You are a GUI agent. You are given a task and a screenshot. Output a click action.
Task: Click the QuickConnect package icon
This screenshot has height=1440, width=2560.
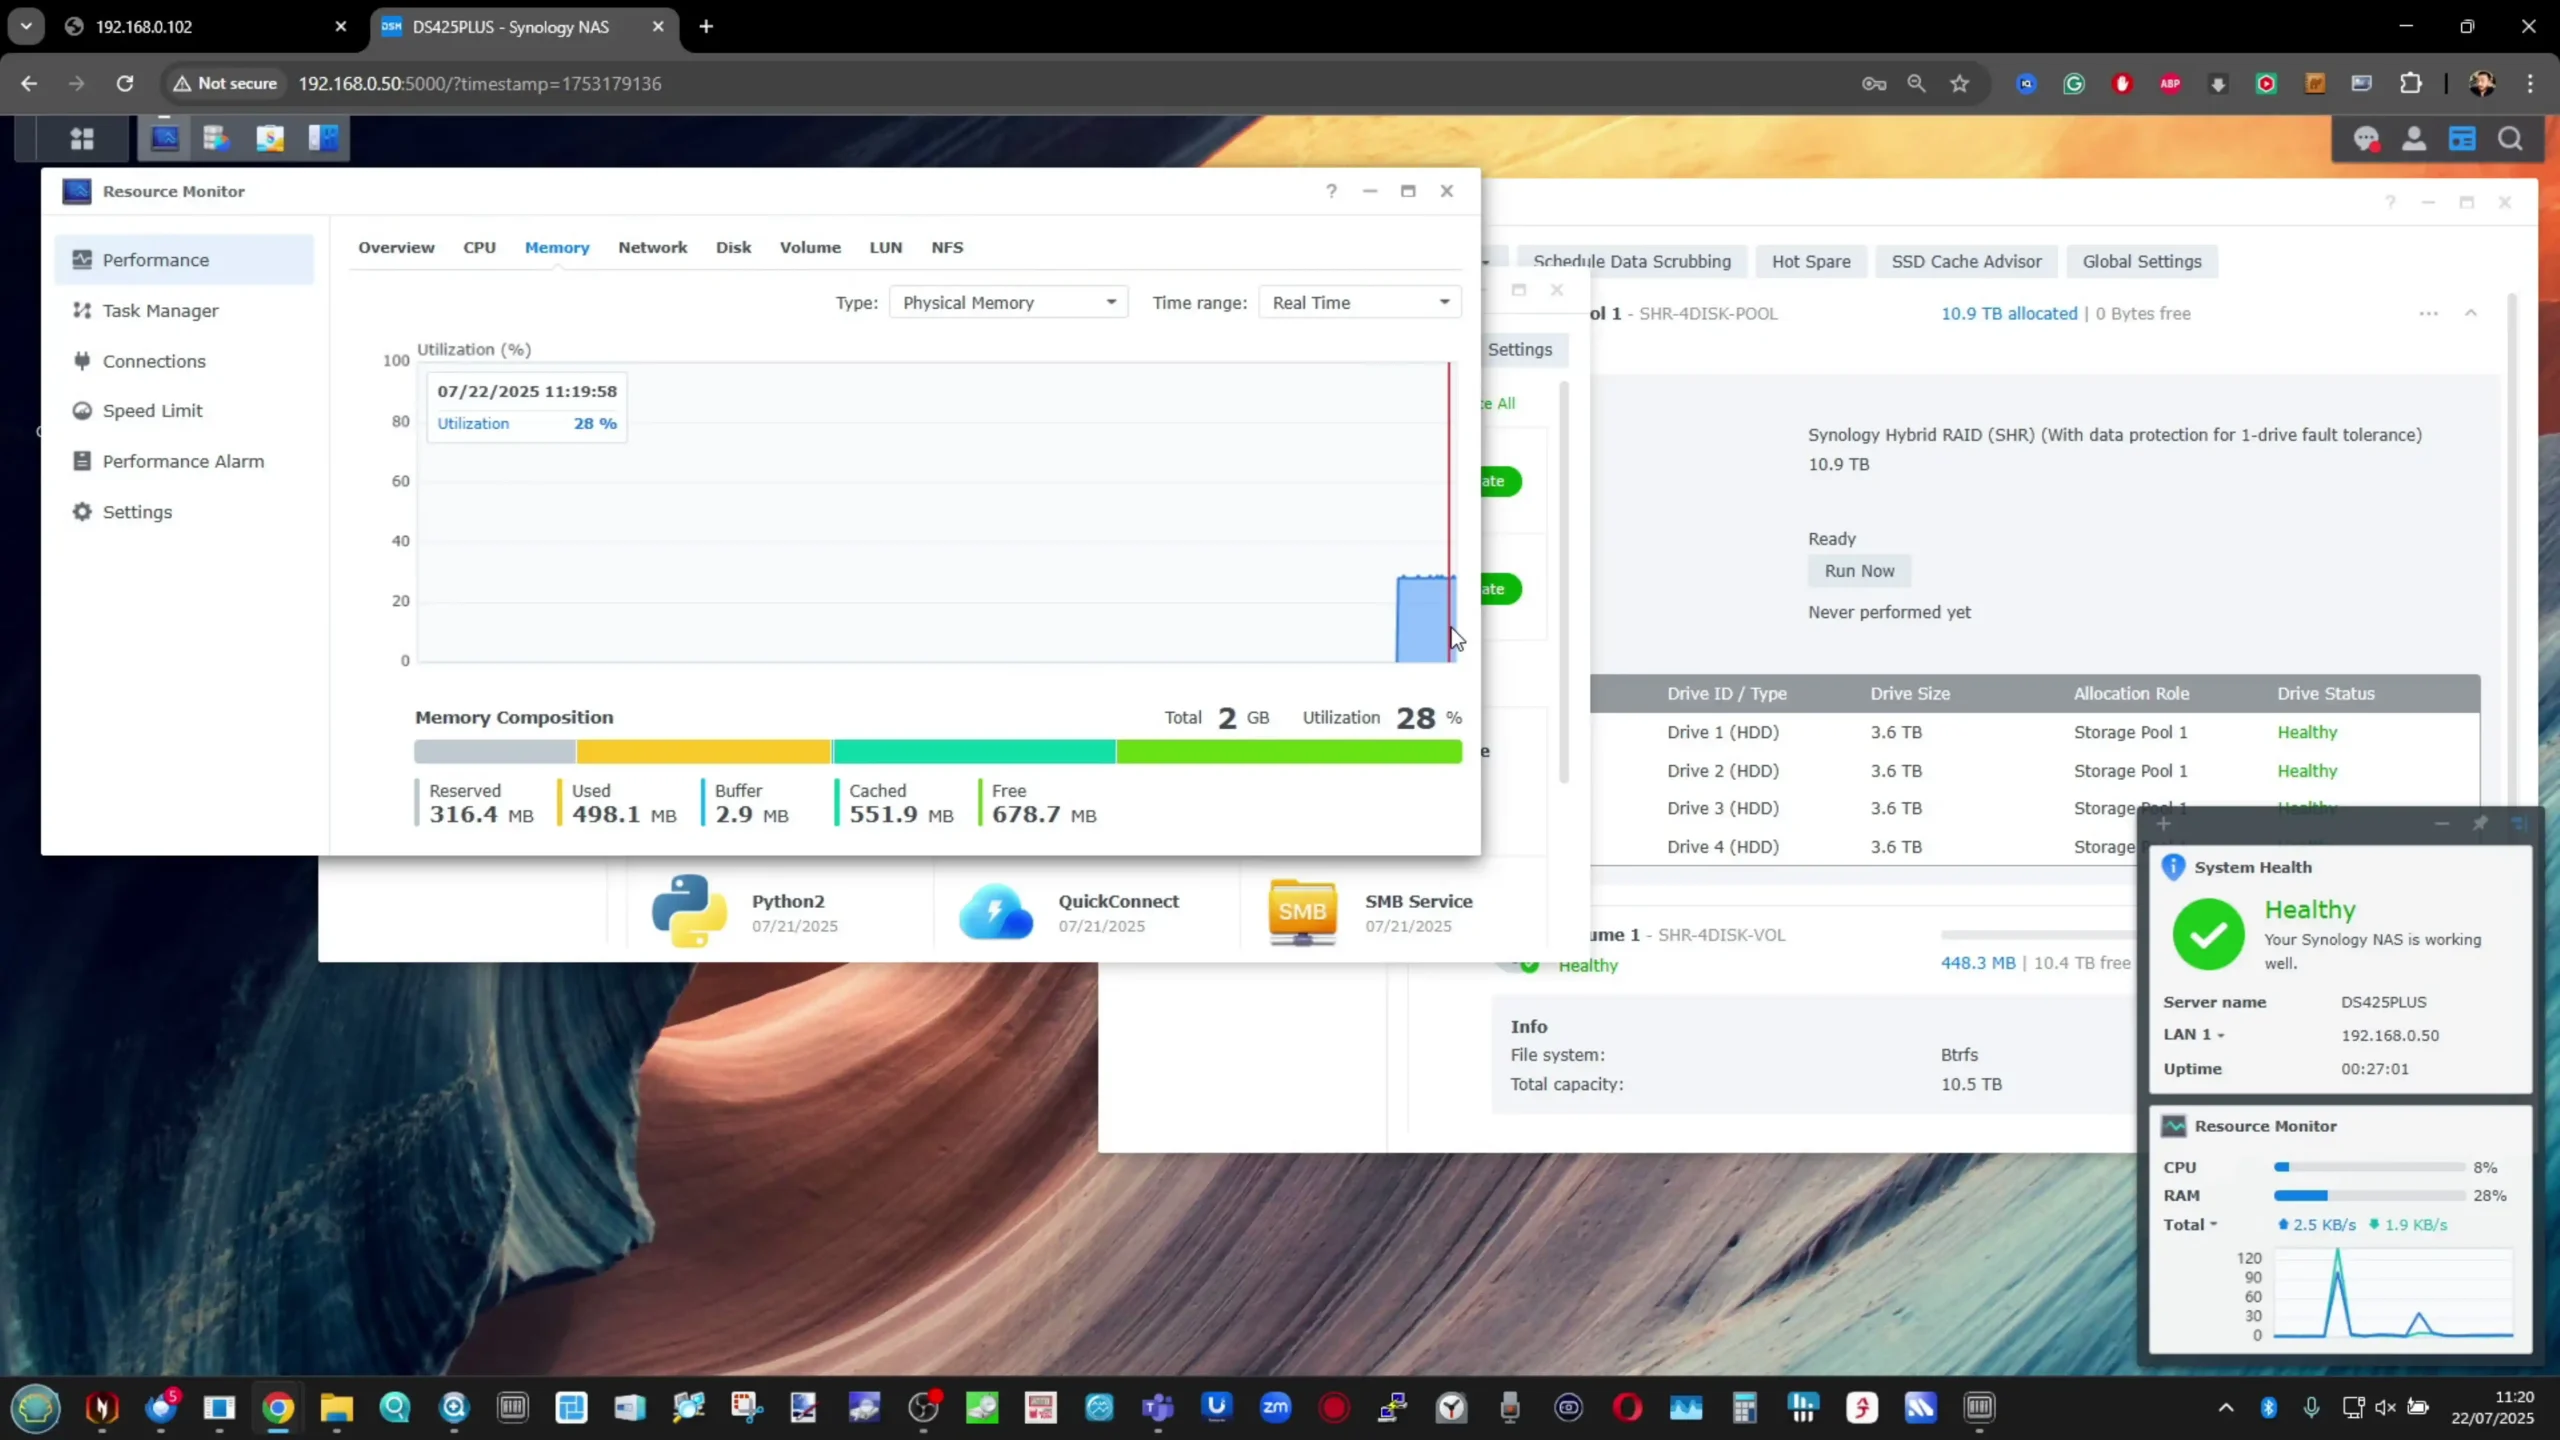[x=995, y=911]
